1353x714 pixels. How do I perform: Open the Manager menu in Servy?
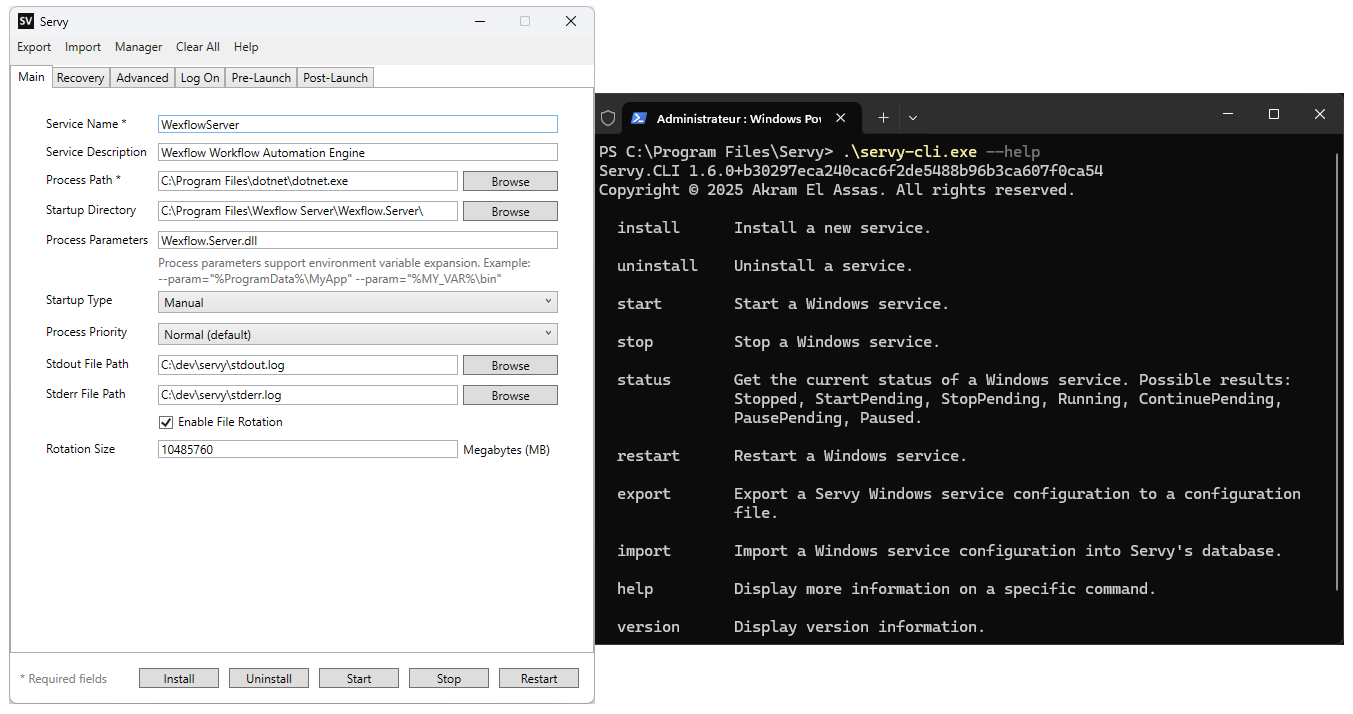[138, 47]
